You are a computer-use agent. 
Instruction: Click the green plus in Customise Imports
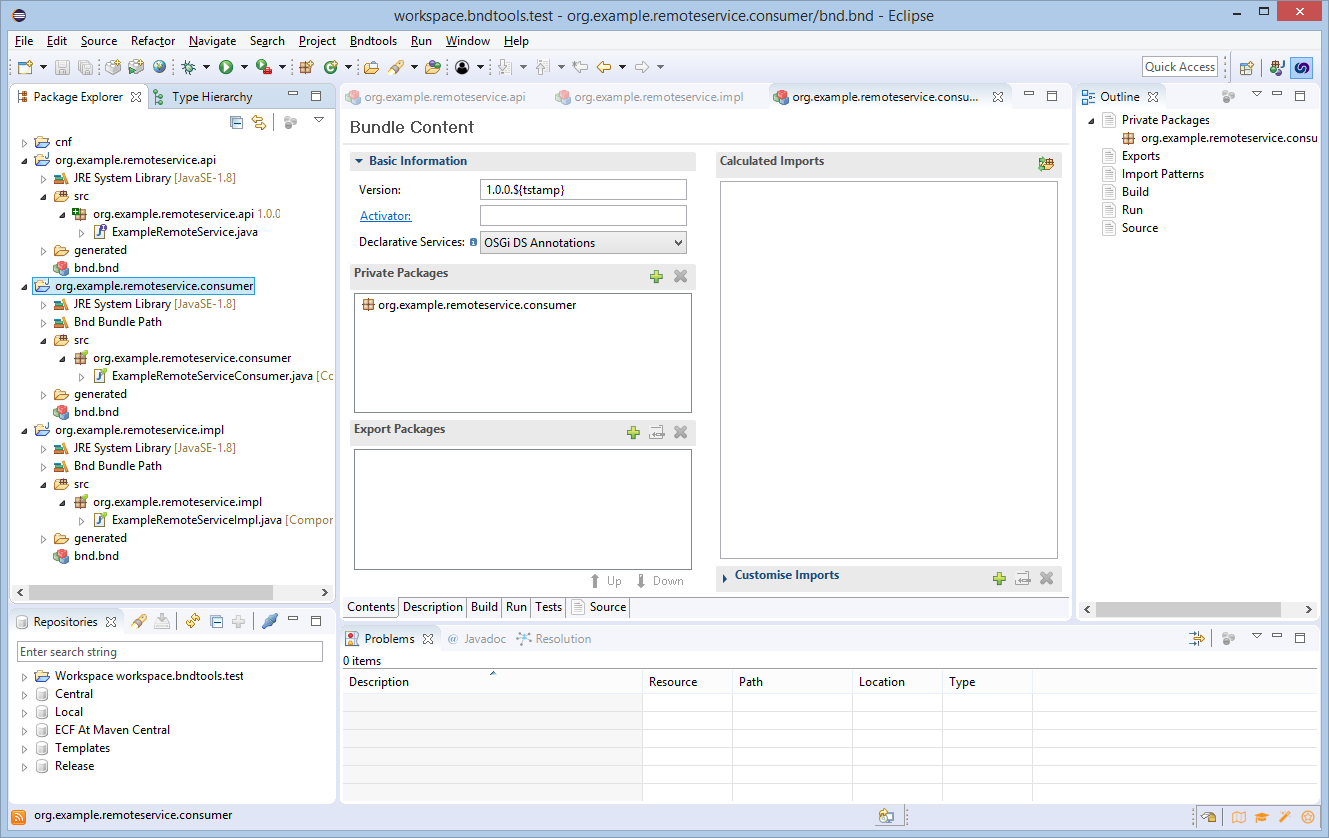click(x=999, y=578)
